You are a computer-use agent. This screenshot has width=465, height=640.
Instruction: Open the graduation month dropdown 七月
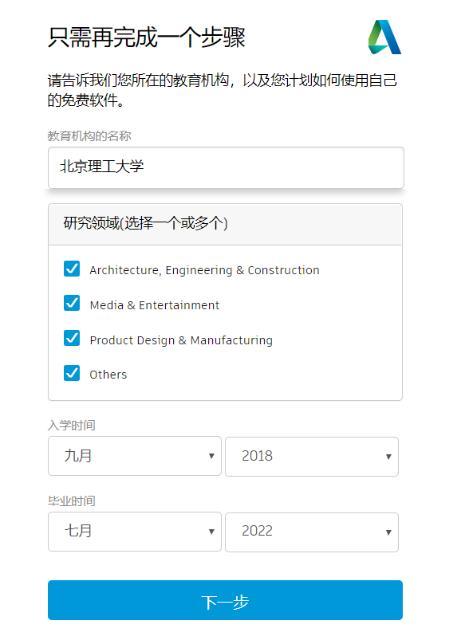coord(135,531)
